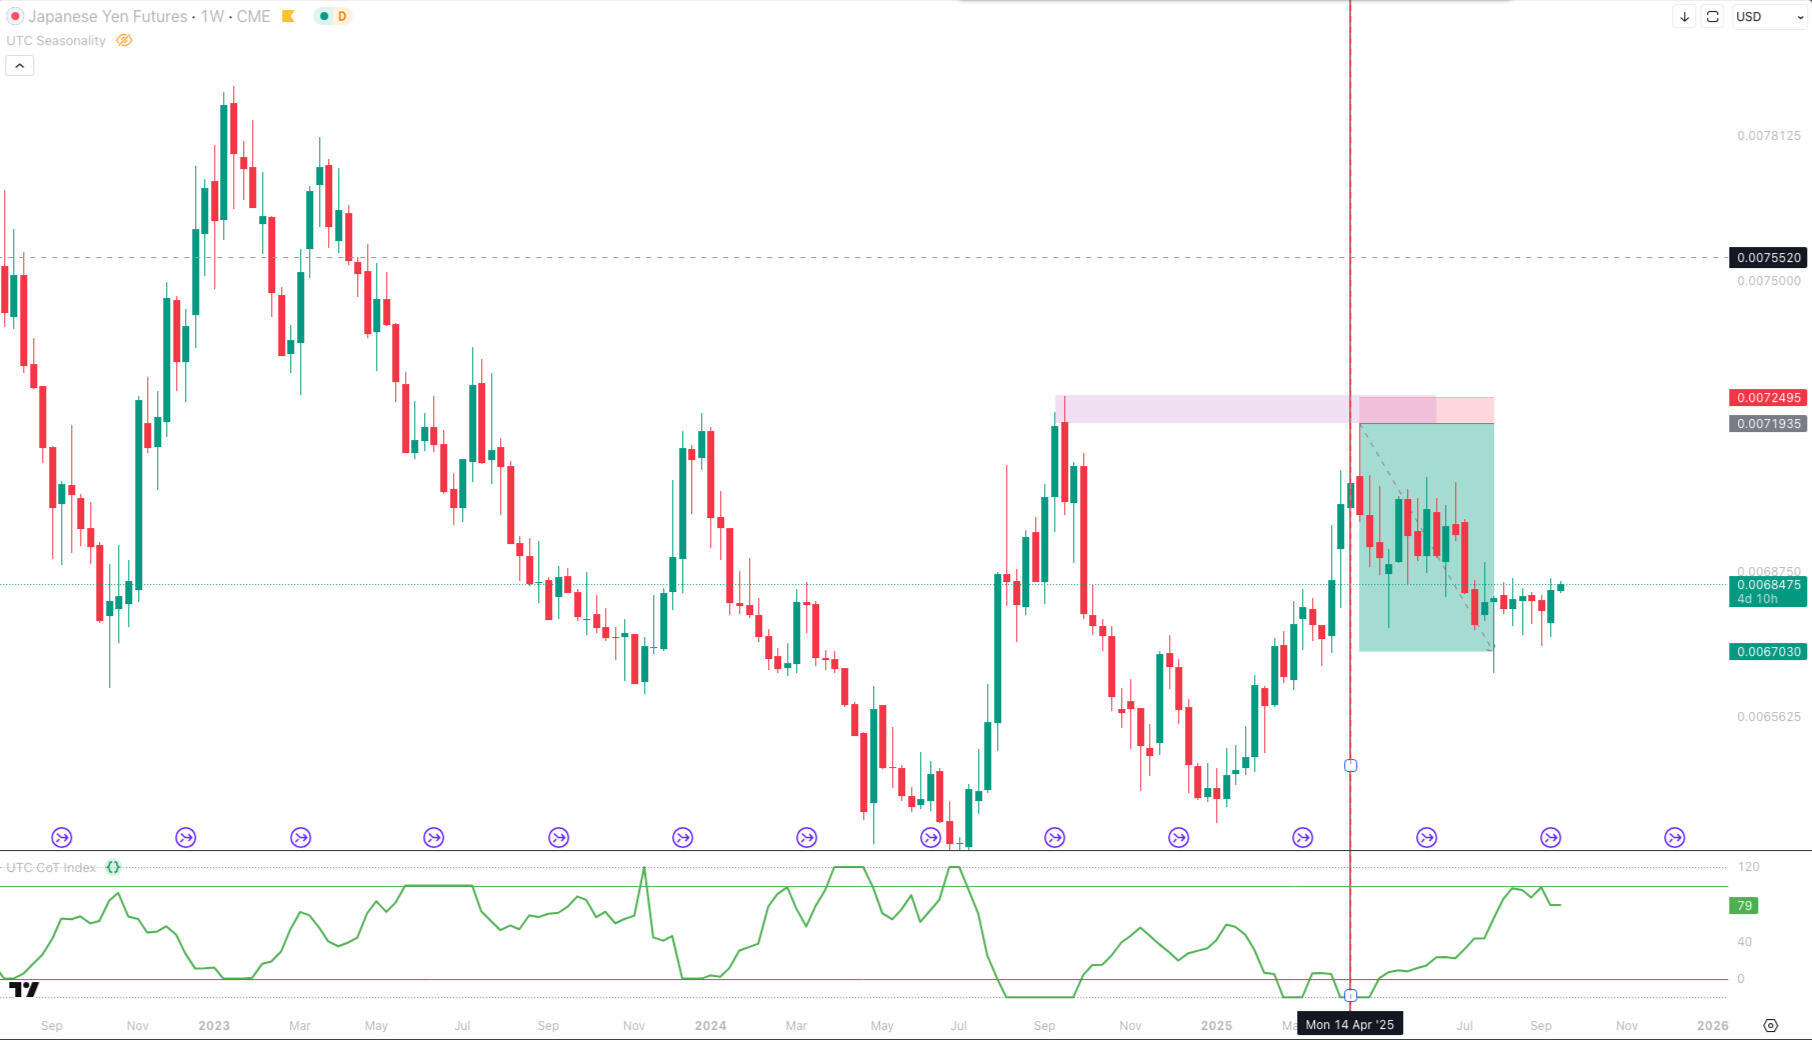Click the down arrow button near USD
Screen dimensions: 1812x1040
click(x=1684, y=17)
